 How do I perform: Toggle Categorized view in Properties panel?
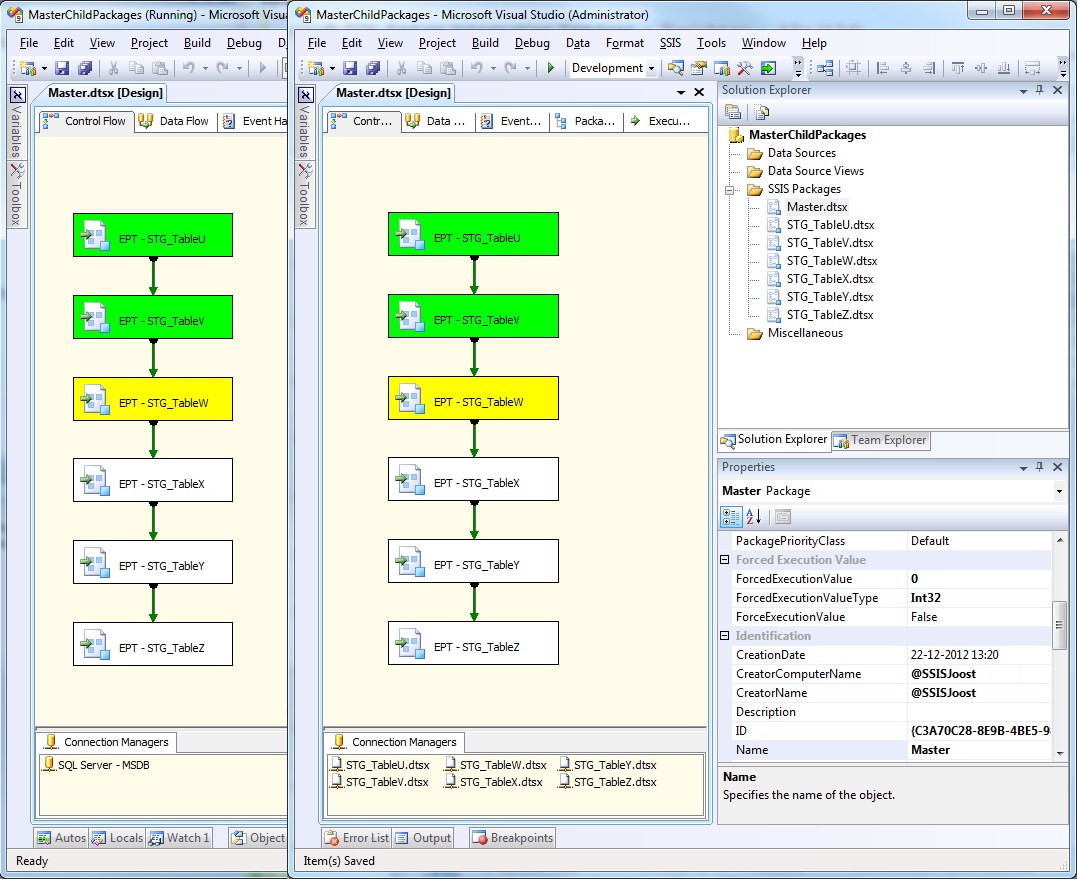[731, 517]
